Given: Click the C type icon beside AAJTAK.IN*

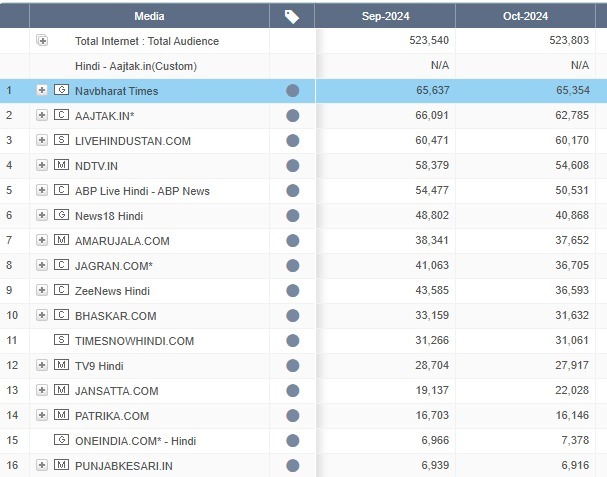Looking at the screenshot, I should click(61, 115).
